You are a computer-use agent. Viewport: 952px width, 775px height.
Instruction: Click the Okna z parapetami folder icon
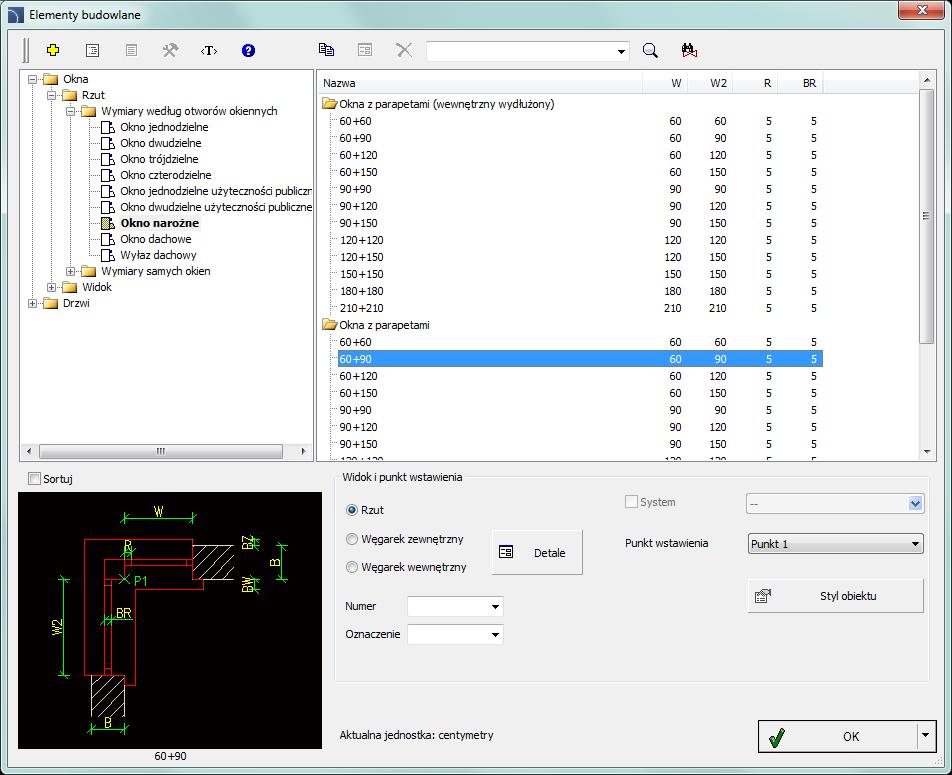pyautogui.click(x=329, y=325)
